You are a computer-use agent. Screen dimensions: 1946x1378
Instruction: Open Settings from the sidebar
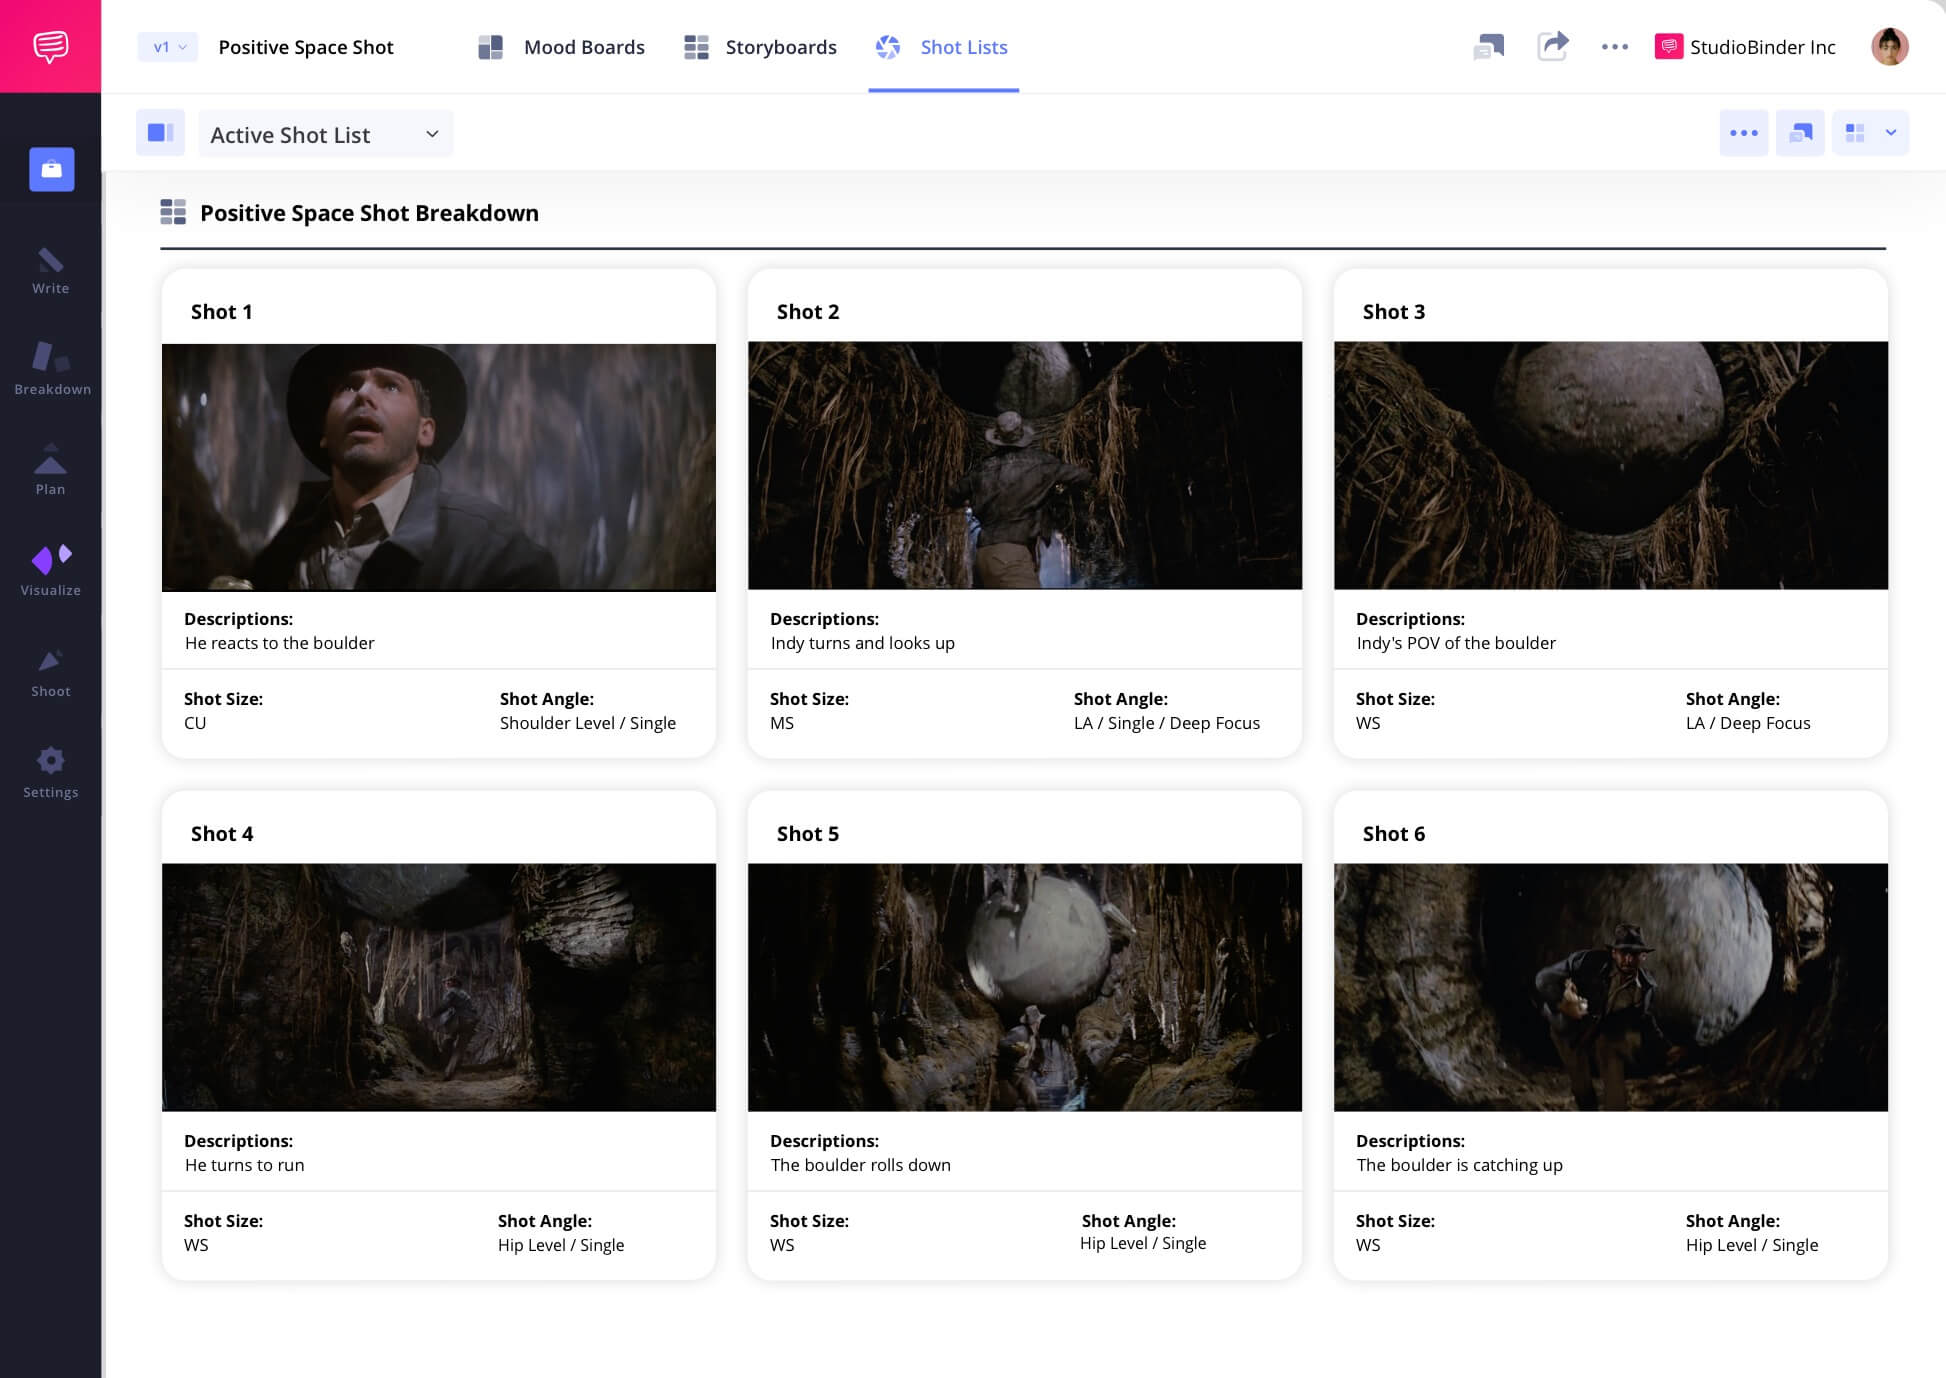[50, 770]
